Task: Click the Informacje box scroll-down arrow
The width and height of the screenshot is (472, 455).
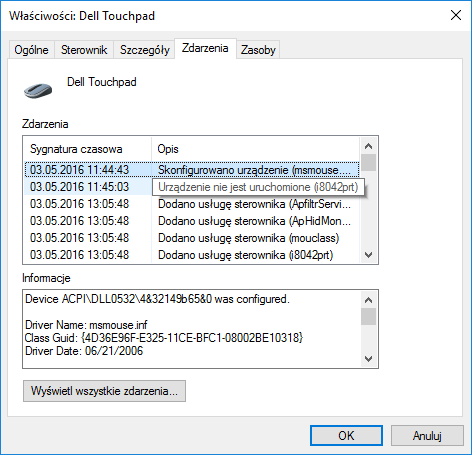Action: coord(368,359)
